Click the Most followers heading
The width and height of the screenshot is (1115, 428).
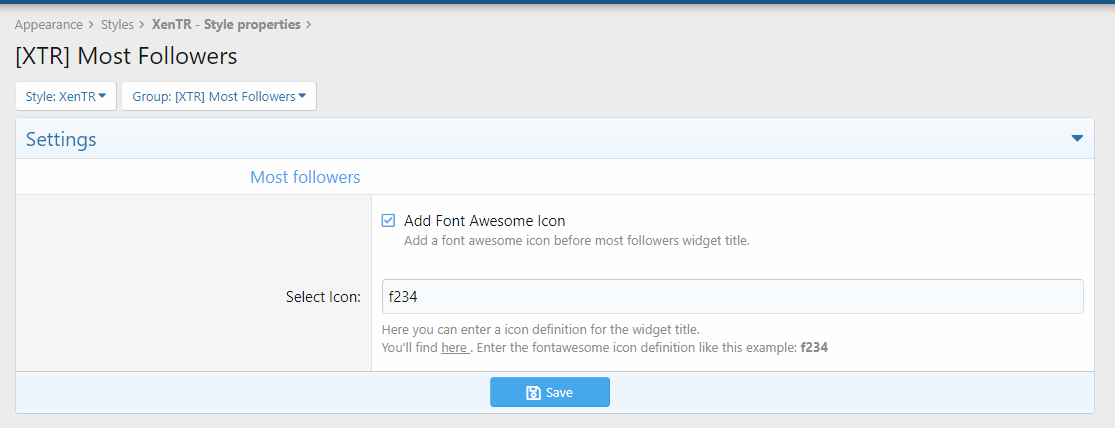pos(305,177)
